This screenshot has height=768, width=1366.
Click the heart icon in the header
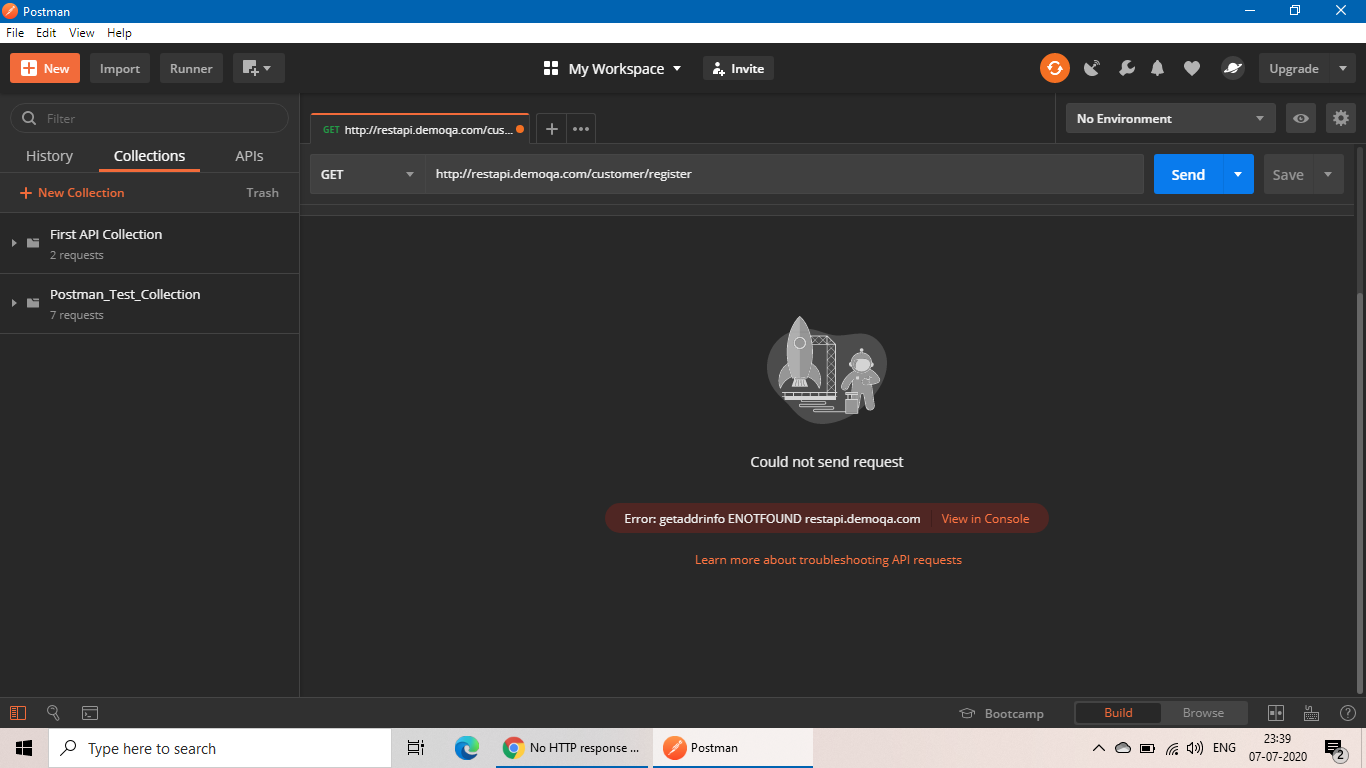(x=1191, y=68)
